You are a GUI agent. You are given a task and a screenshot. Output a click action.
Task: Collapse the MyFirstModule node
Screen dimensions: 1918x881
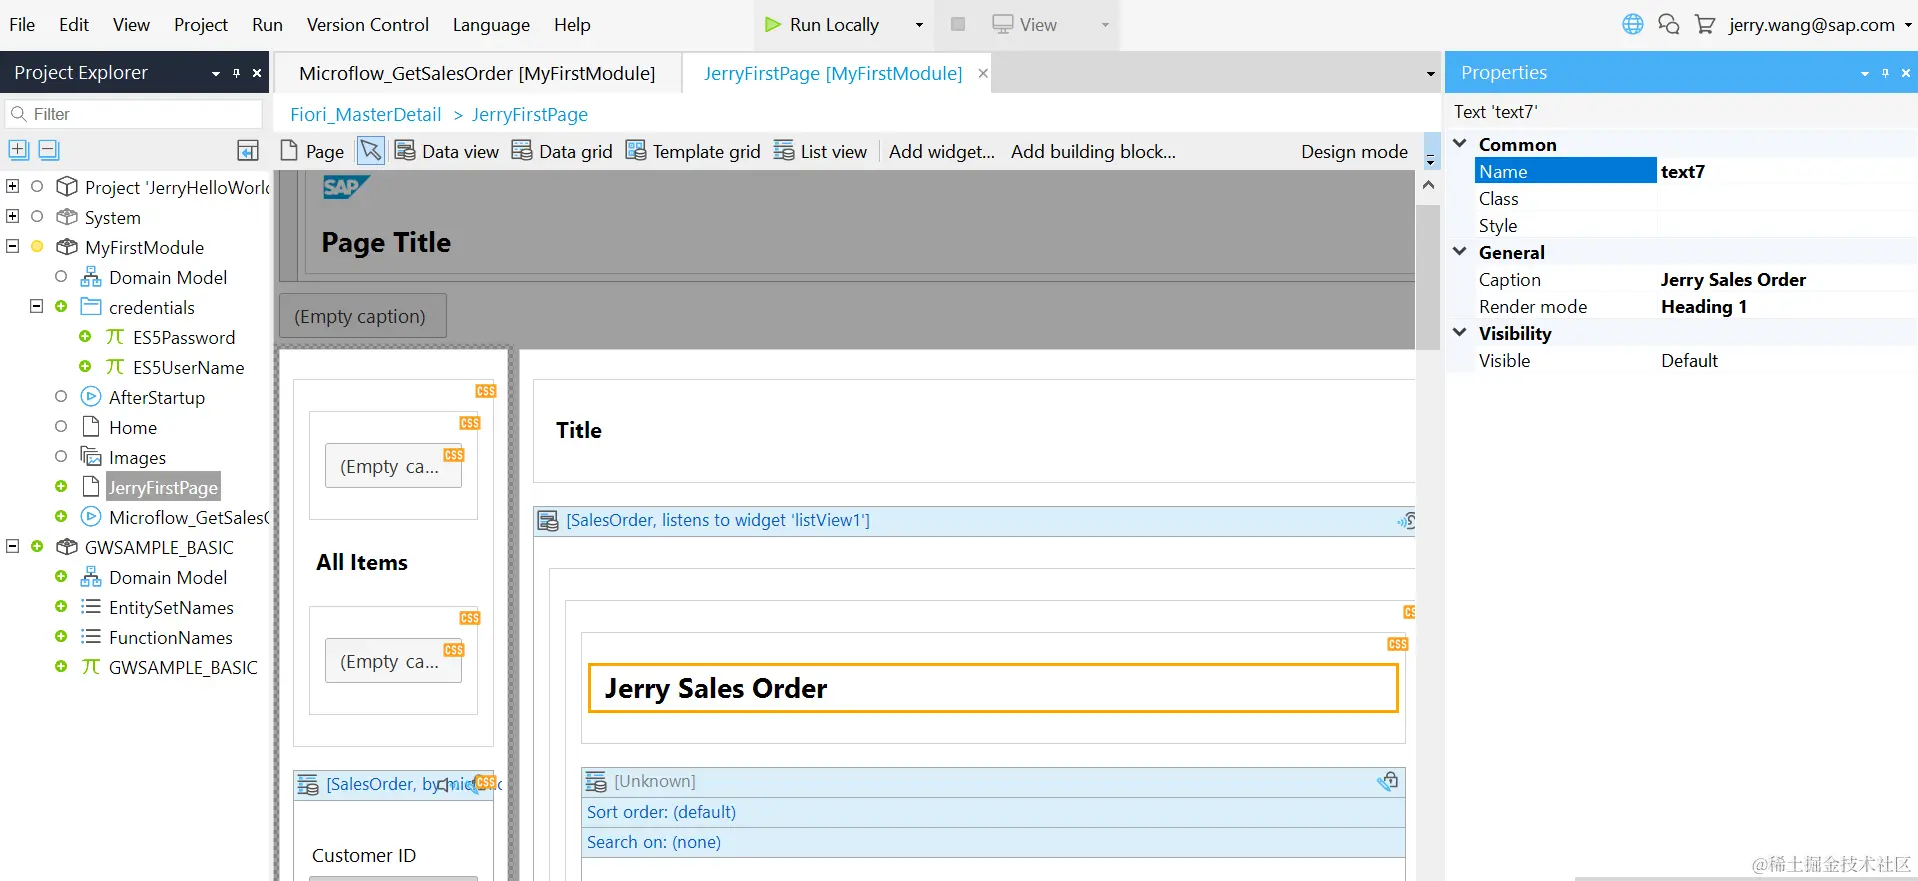coord(13,246)
